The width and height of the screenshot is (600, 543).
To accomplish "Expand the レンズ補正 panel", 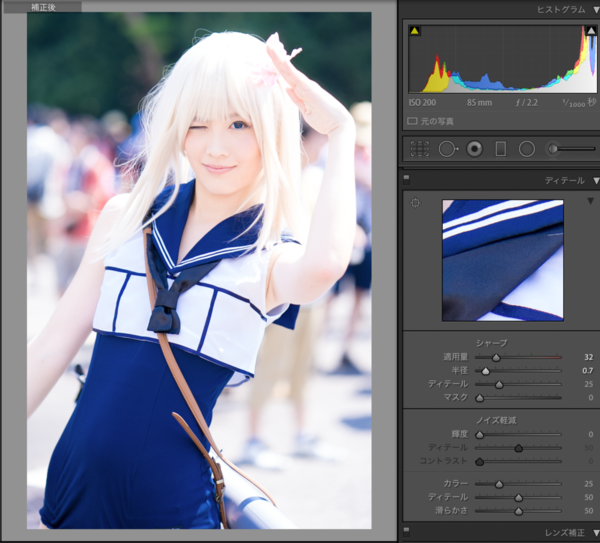I will pyautogui.click(x=596, y=533).
